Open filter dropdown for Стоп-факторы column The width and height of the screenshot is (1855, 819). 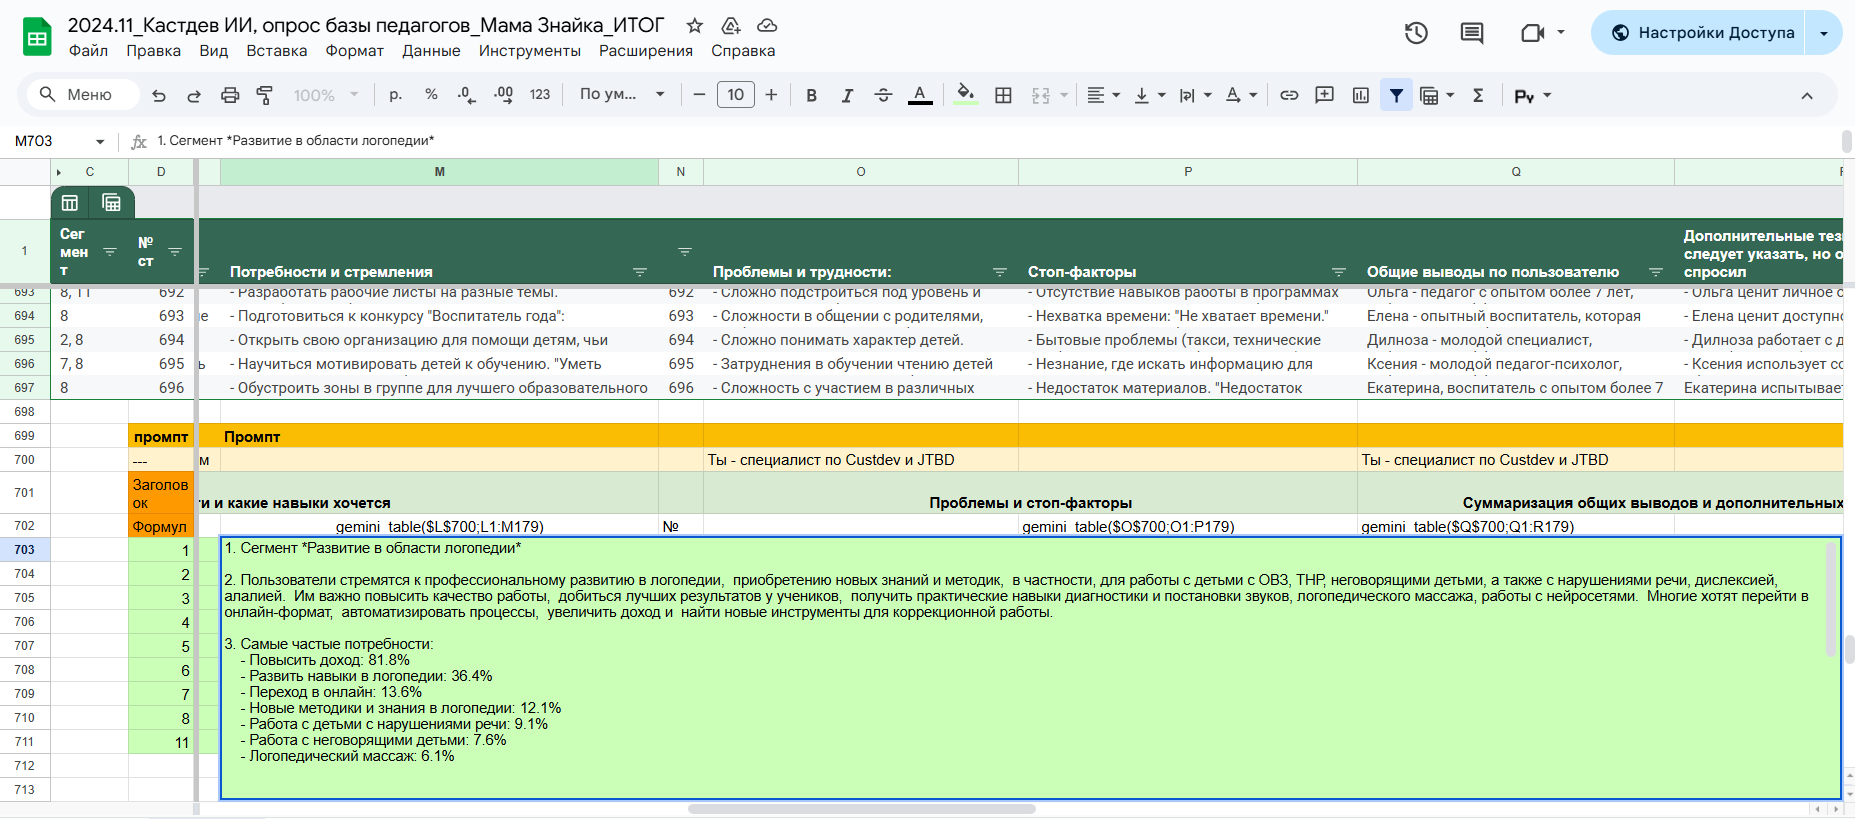(1339, 272)
